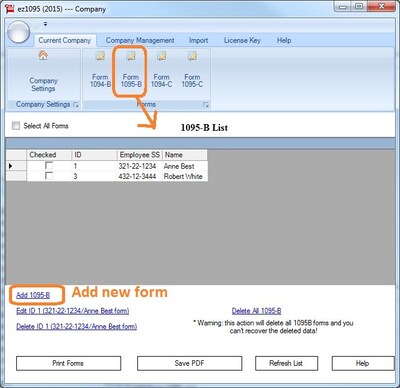Check the box for Anne Best
The width and height of the screenshot is (400, 388).
pos(49,166)
